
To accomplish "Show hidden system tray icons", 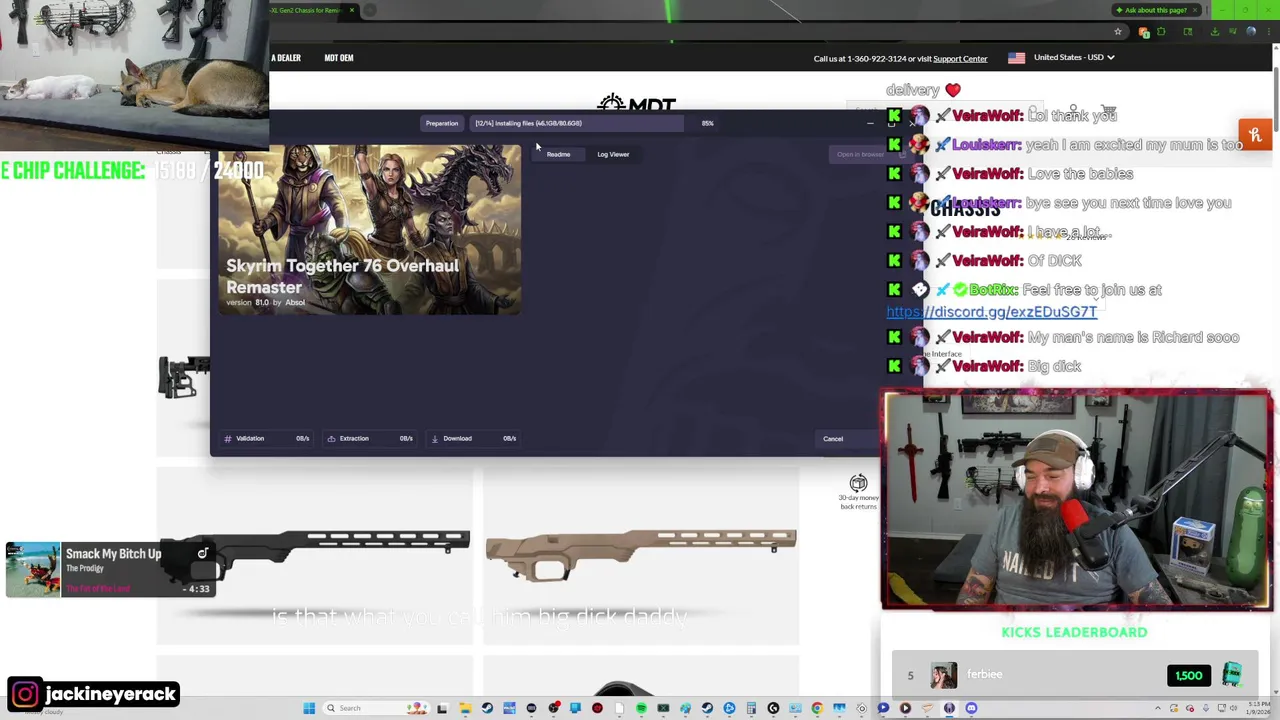I will pos(1157,708).
